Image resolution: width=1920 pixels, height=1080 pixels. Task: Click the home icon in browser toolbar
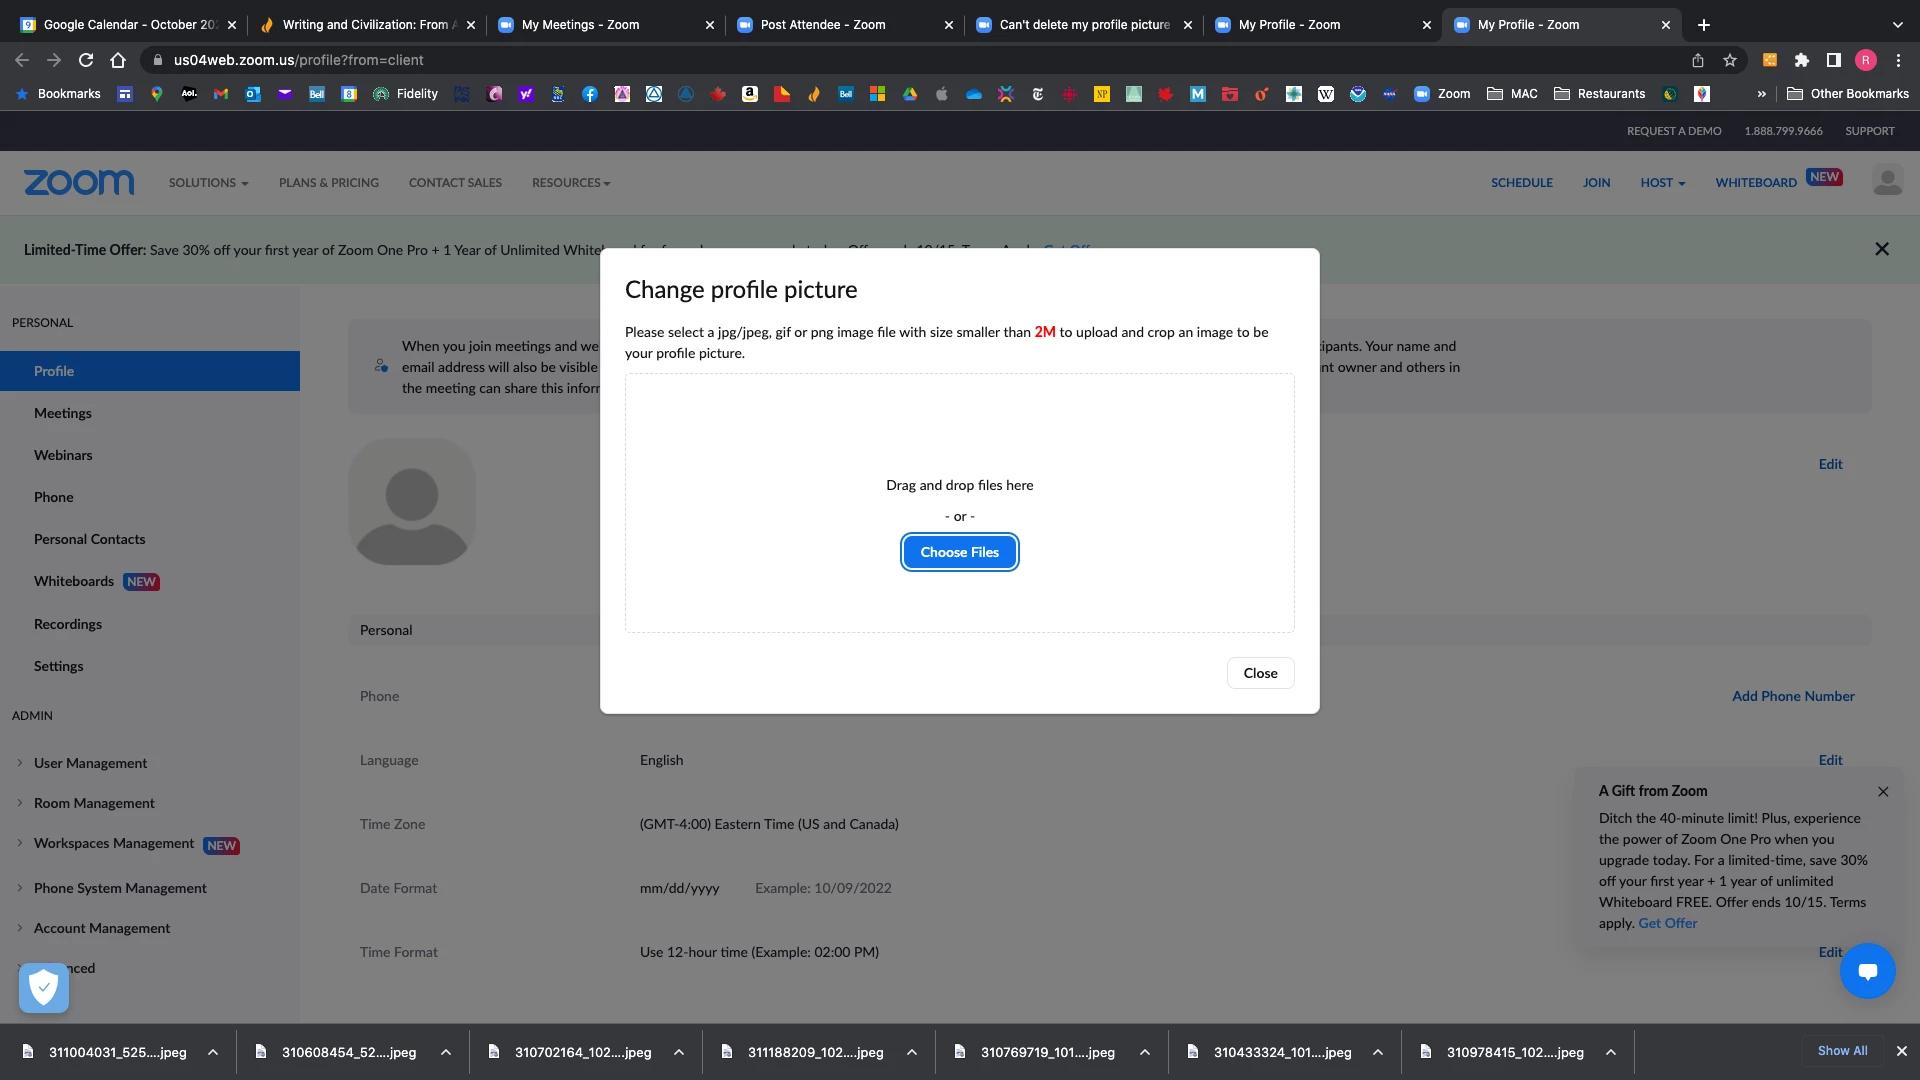(118, 60)
